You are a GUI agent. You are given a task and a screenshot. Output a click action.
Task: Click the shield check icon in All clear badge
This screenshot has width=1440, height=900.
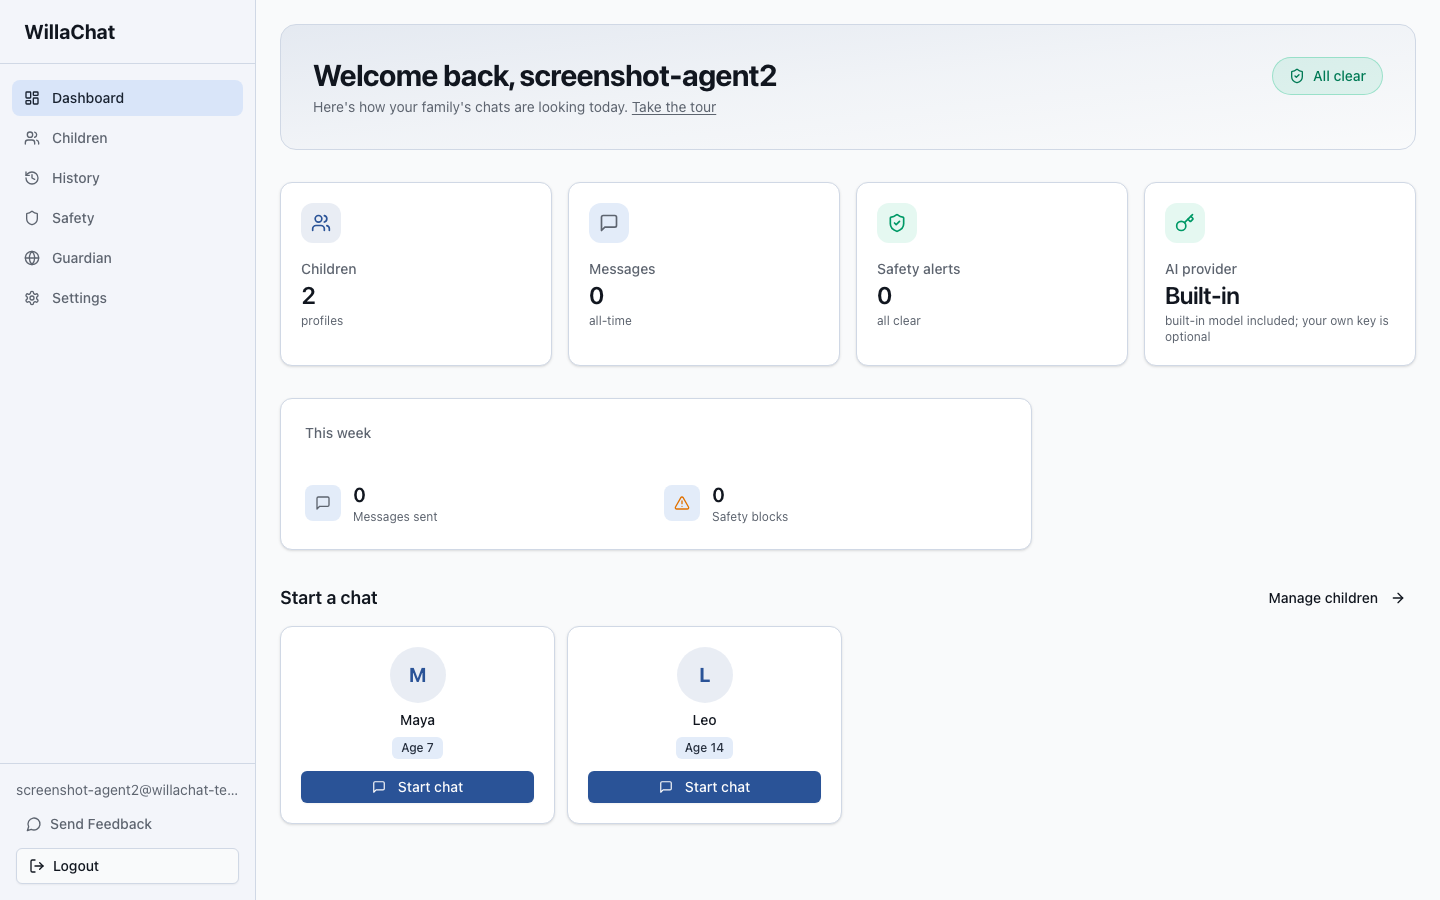point(1297,76)
